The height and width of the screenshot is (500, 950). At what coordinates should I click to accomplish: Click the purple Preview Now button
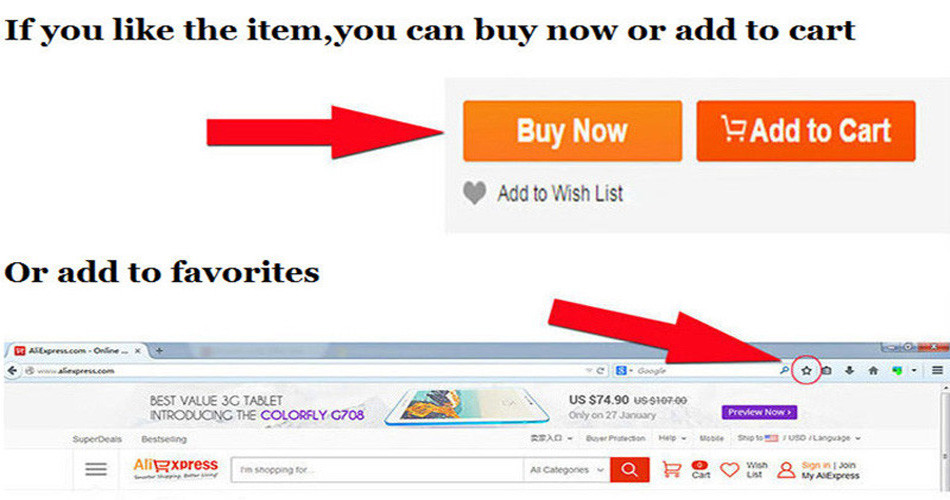pyautogui.click(x=759, y=412)
